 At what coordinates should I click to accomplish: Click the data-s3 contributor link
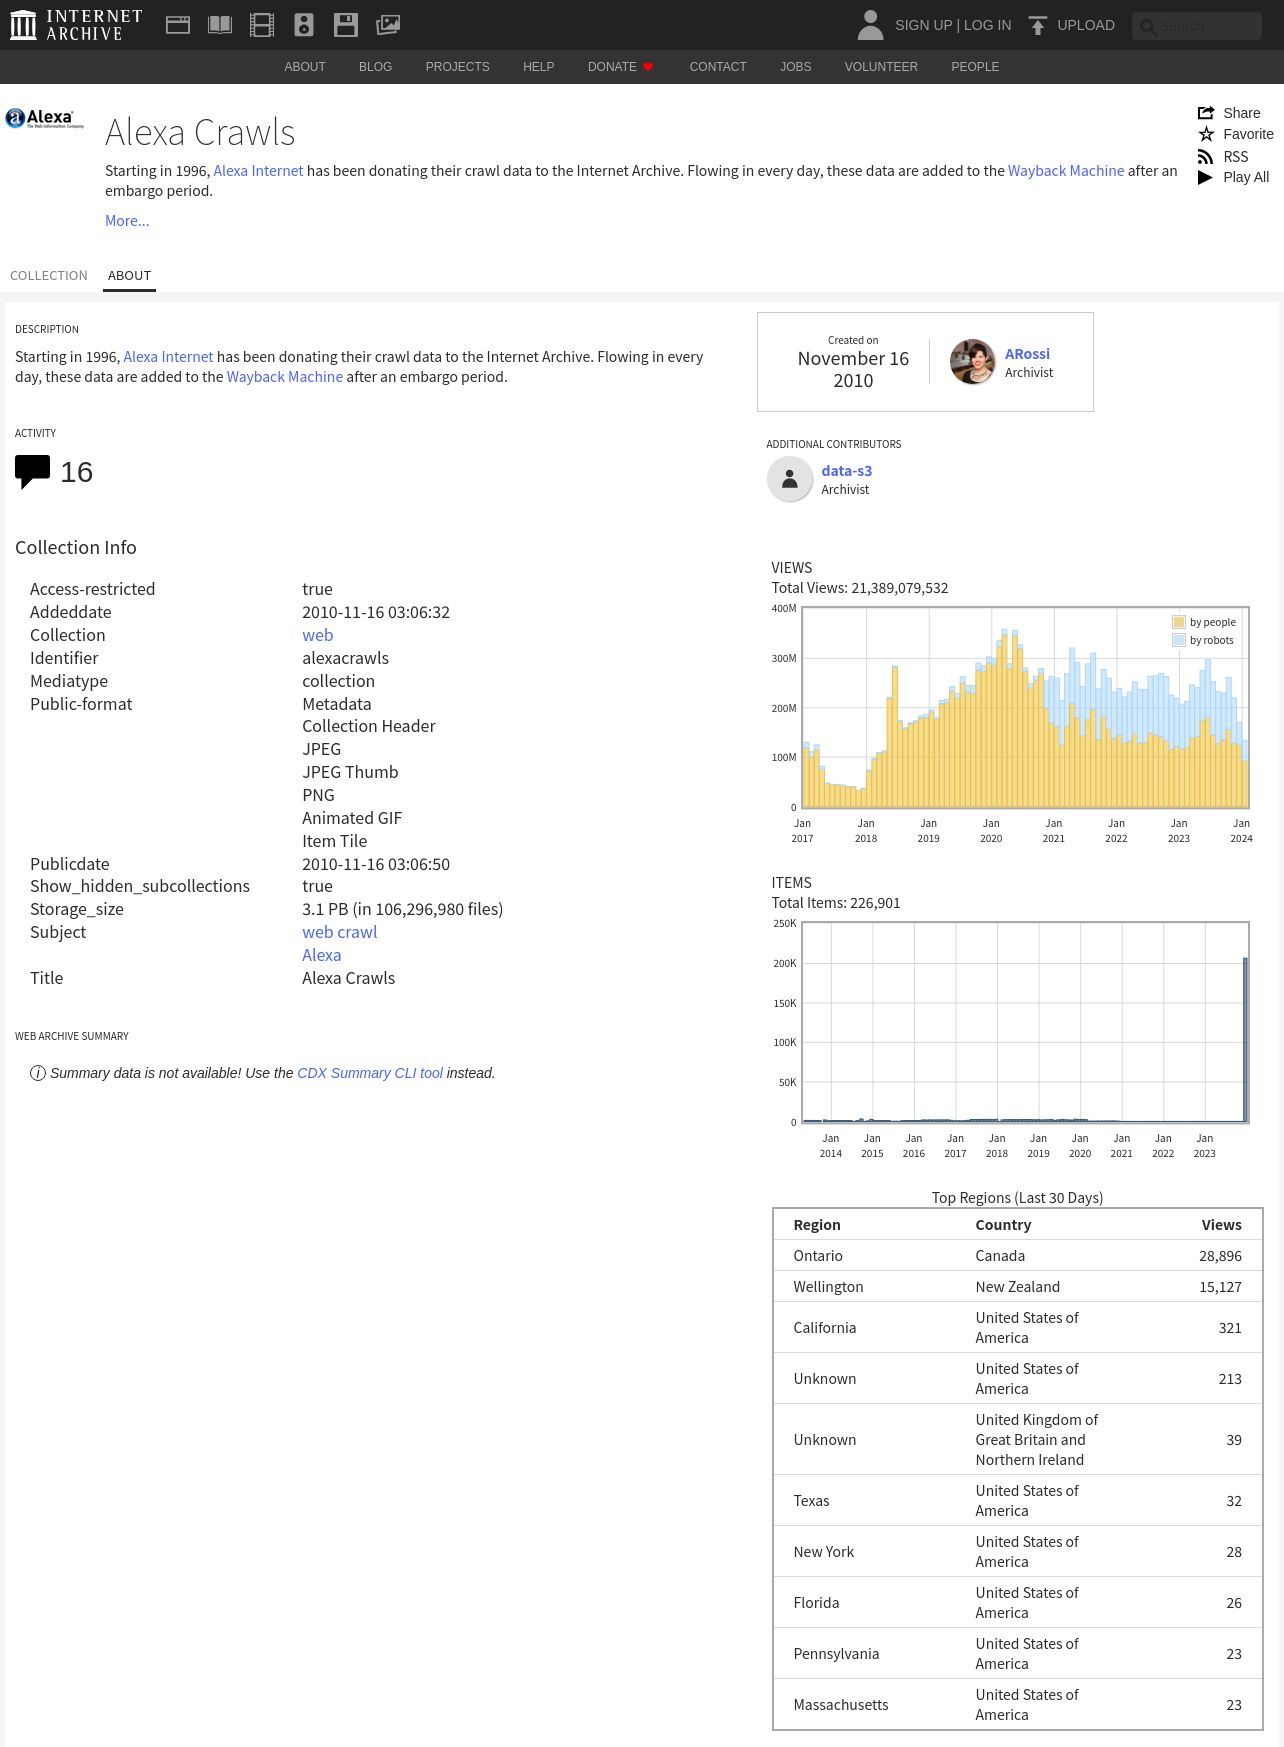pyautogui.click(x=846, y=471)
